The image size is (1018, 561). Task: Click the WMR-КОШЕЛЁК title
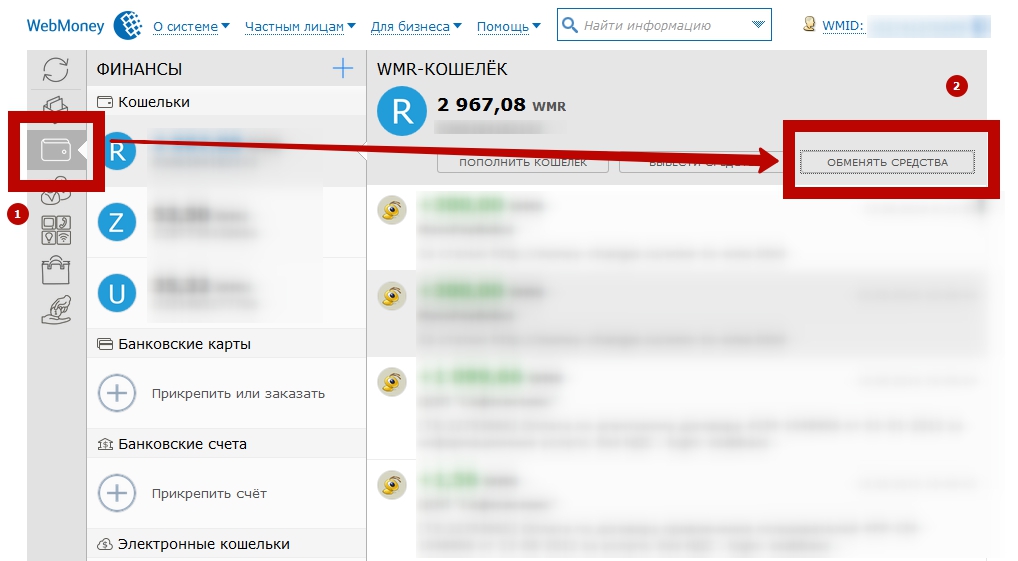(x=442, y=69)
